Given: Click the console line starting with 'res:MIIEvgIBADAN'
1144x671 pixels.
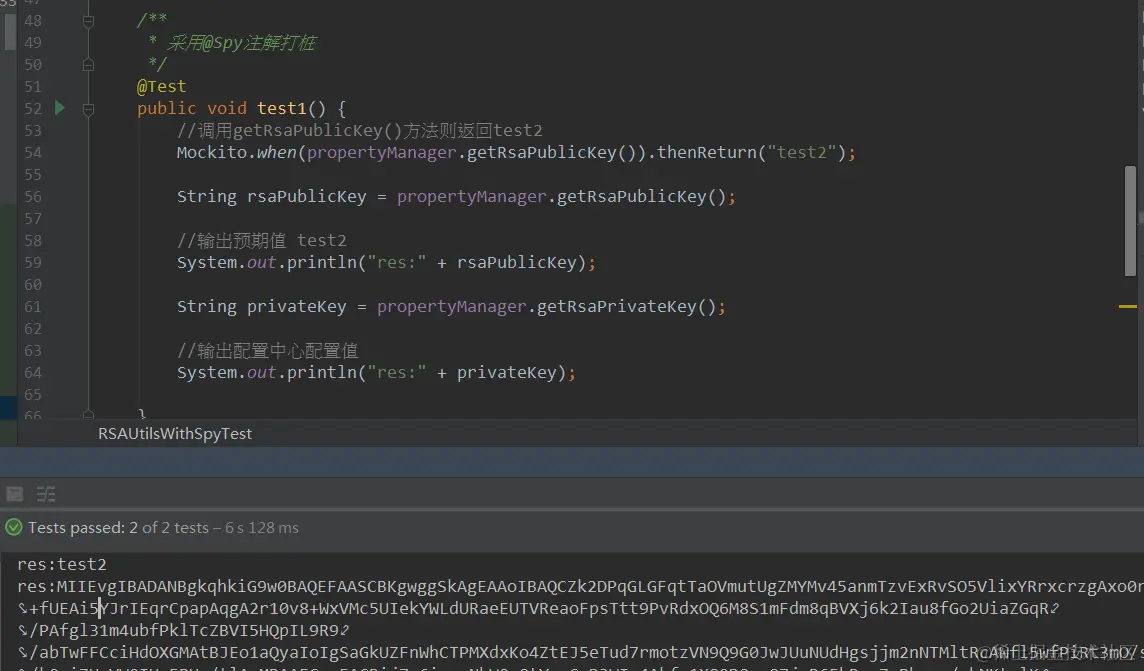Looking at the screenshot, I should (580, 586).
